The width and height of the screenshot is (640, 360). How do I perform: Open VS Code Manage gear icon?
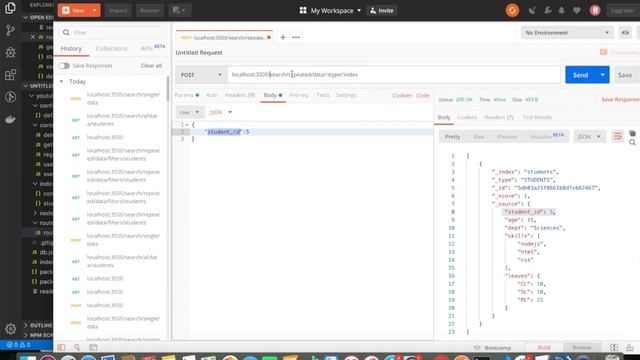point(10,329)
